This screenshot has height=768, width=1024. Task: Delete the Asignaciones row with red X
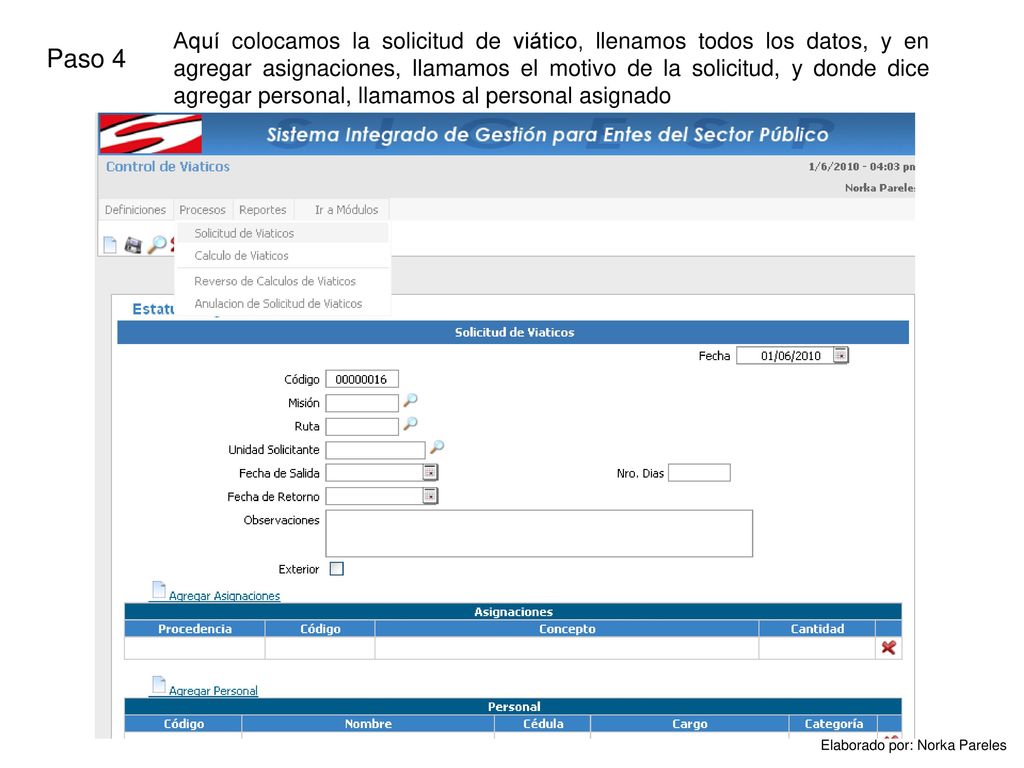pos(888,648)
